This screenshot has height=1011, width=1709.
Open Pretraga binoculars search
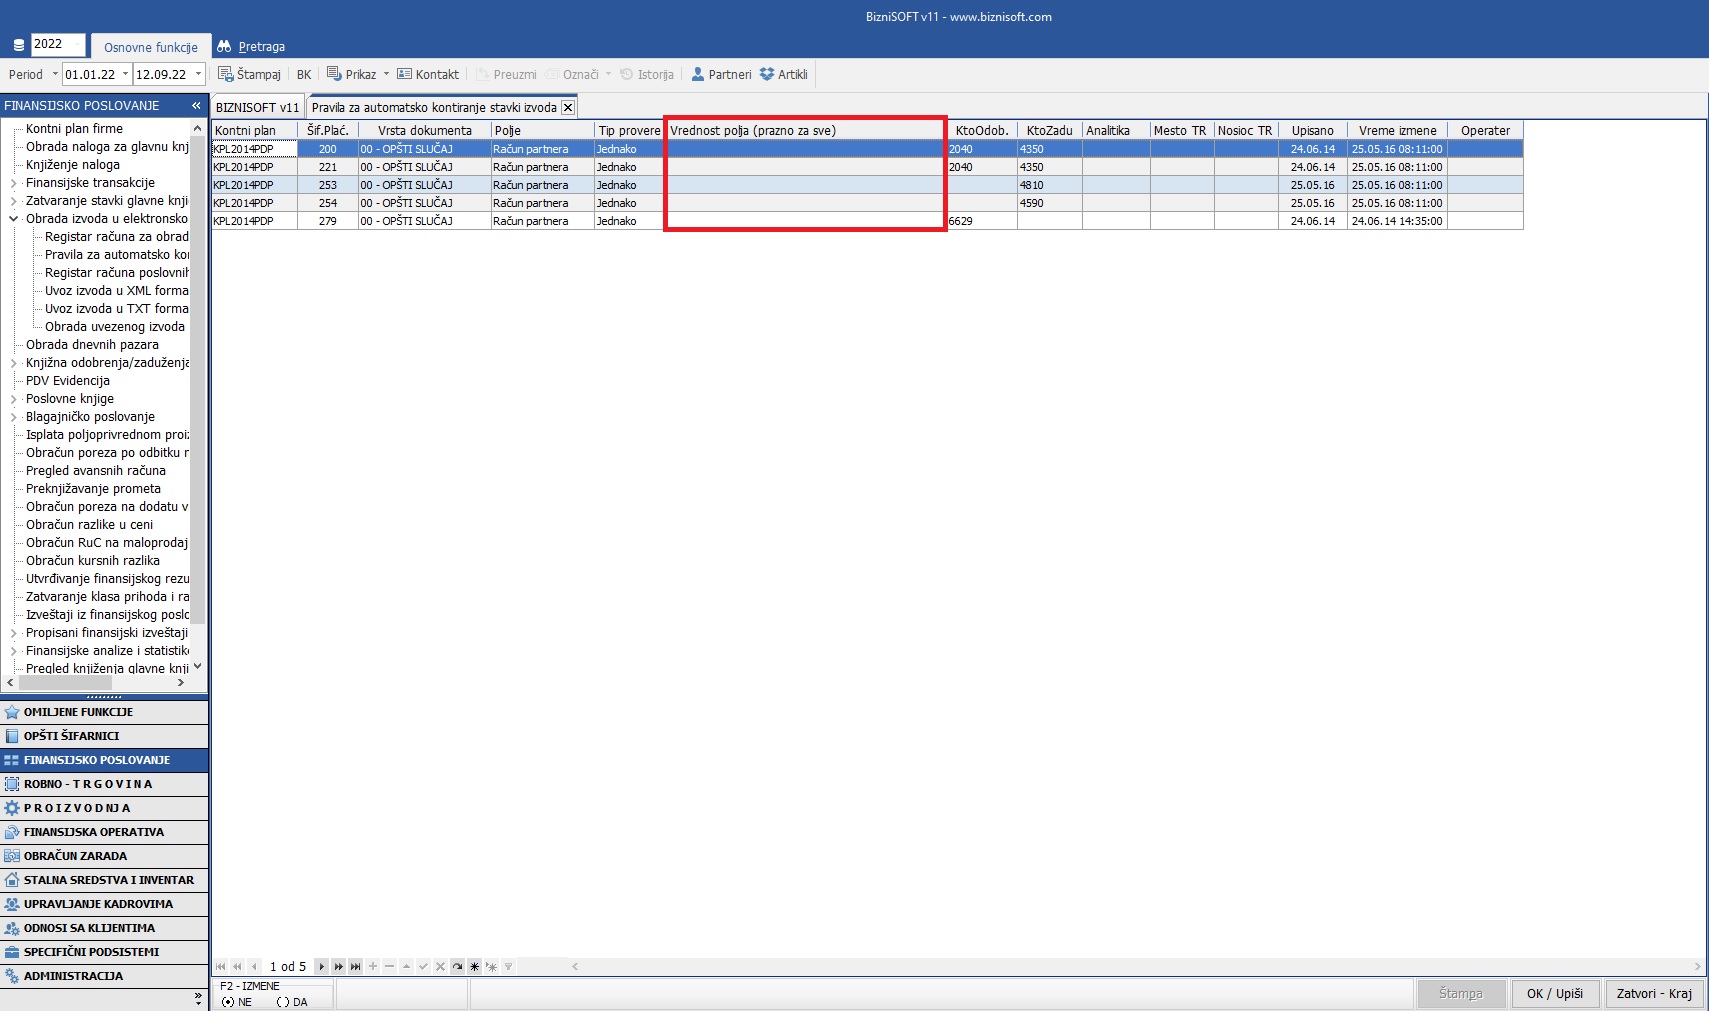224,46
